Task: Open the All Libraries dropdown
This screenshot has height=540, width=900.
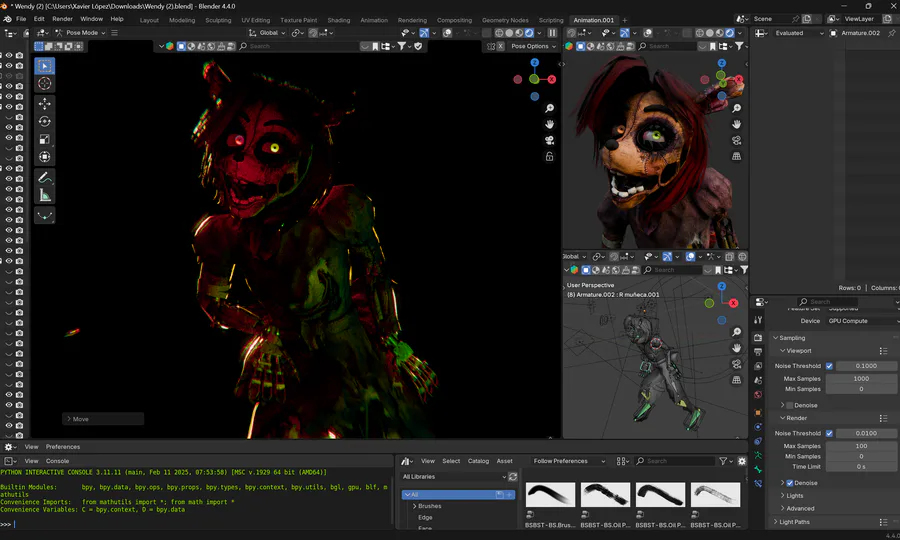Action: 453,477
